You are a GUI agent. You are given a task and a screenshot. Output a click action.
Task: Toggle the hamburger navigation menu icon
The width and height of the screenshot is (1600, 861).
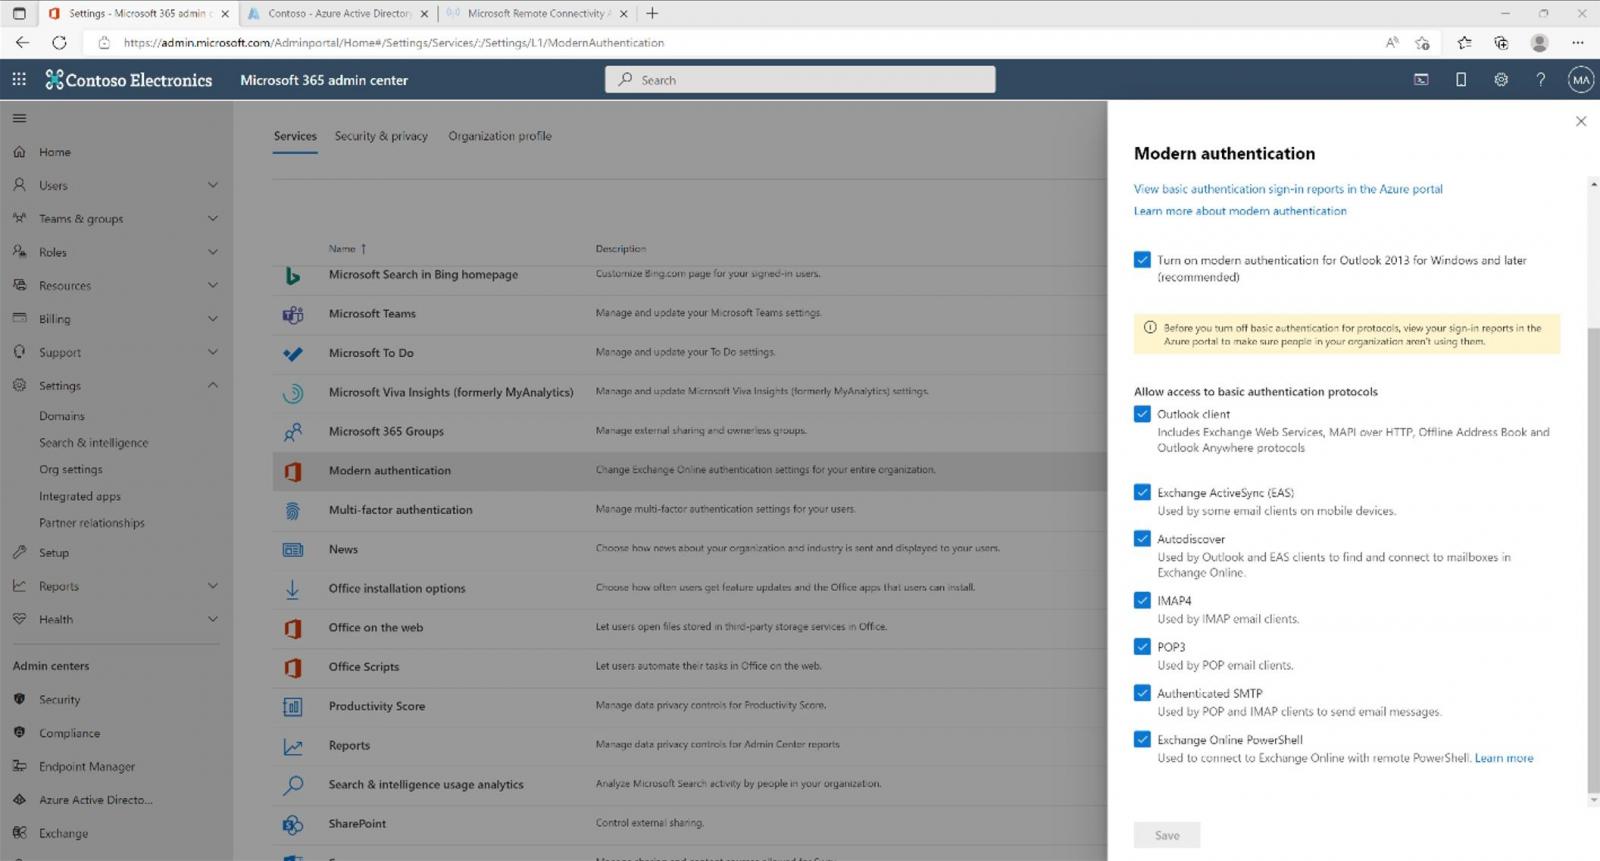click(x=19, y=118)
